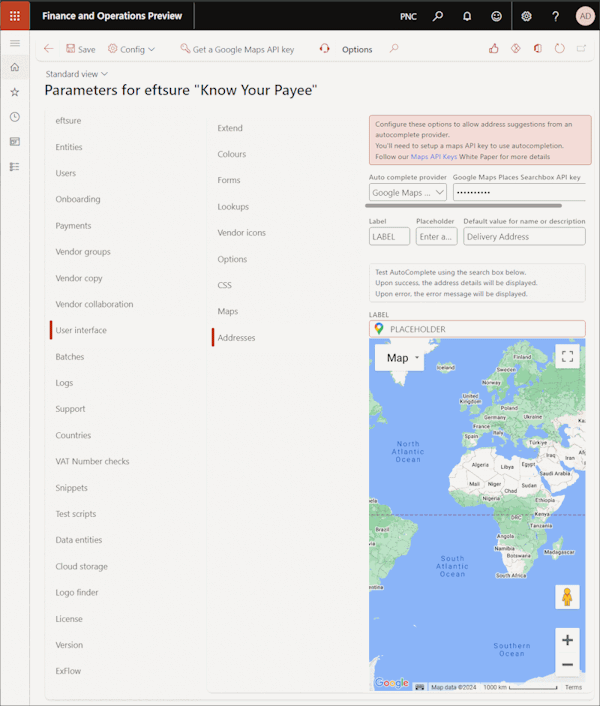The height and width of the screenshot is (706, 600).
Task: Open Maps API Keys link
Action: (x=433, y=157)
